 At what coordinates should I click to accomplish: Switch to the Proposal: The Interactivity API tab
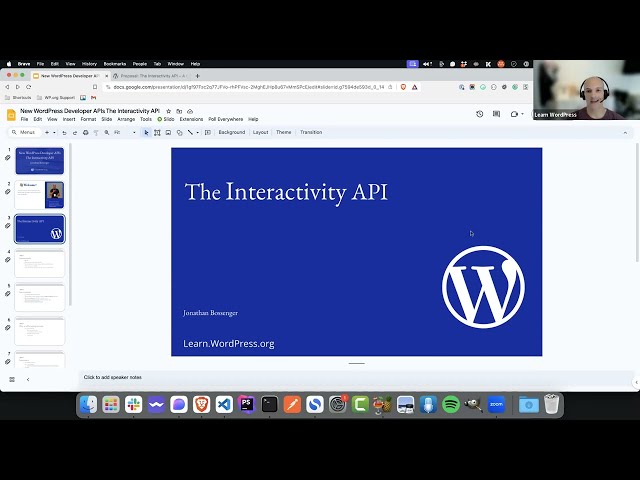tap(151, 76)
